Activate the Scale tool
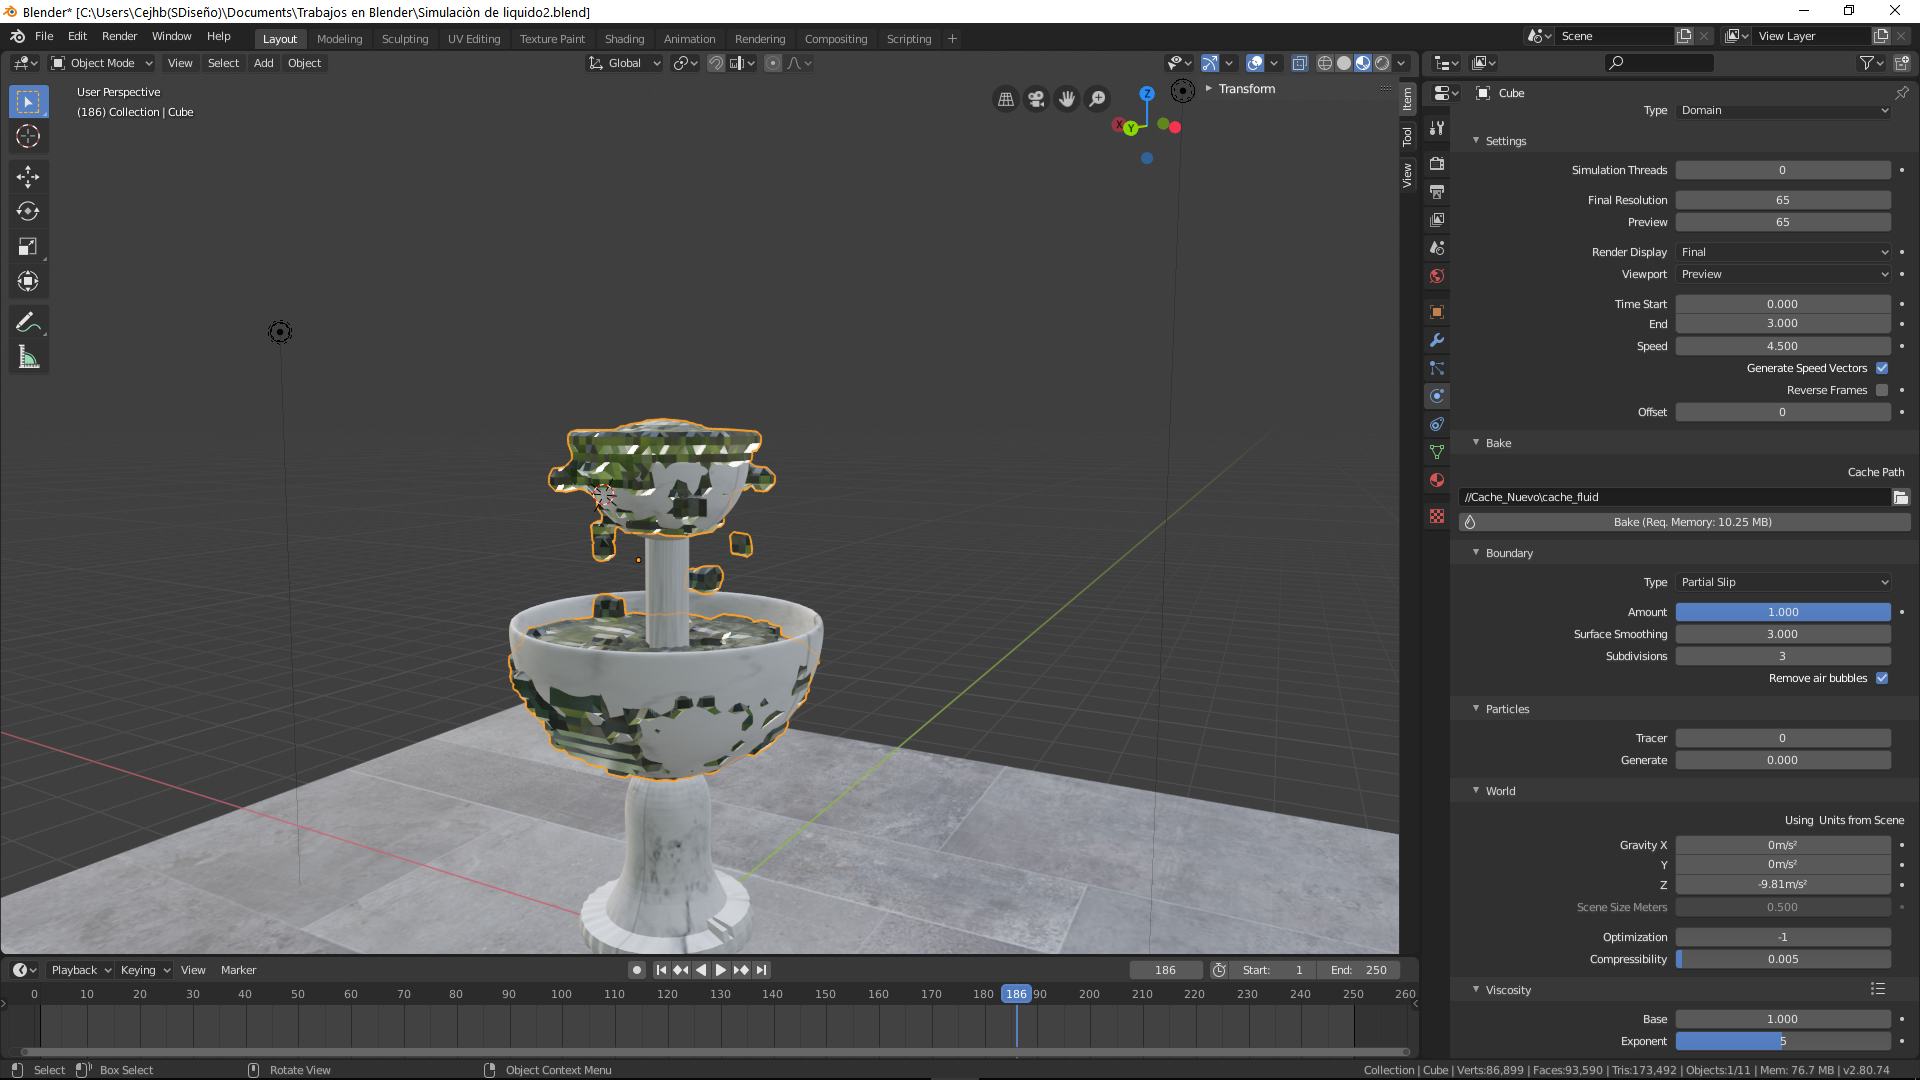Viewport: 1920px width, 1080px height. click(x=28, y=246)
